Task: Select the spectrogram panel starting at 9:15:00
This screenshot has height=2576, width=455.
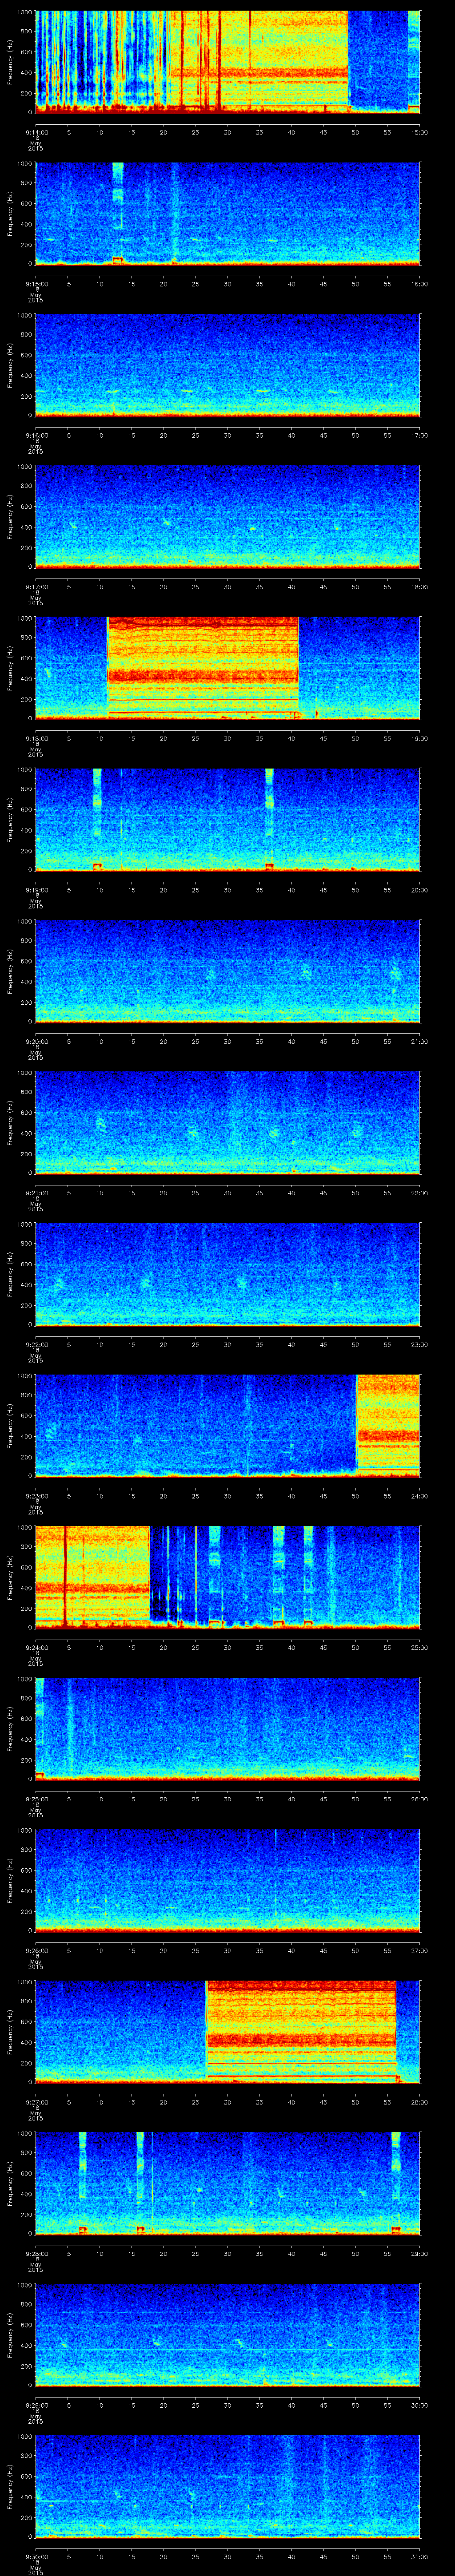Action: (228, 213)
